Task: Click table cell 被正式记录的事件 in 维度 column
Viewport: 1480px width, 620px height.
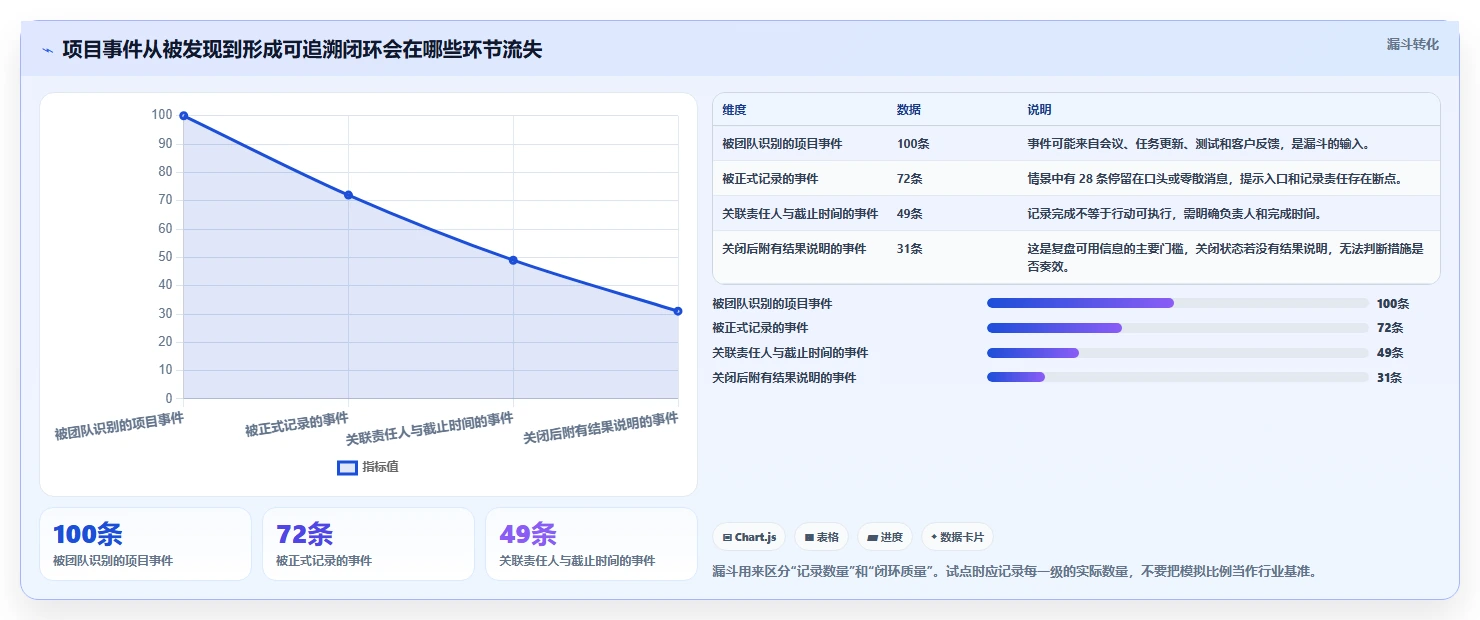Action: click(x=770, y=179)
